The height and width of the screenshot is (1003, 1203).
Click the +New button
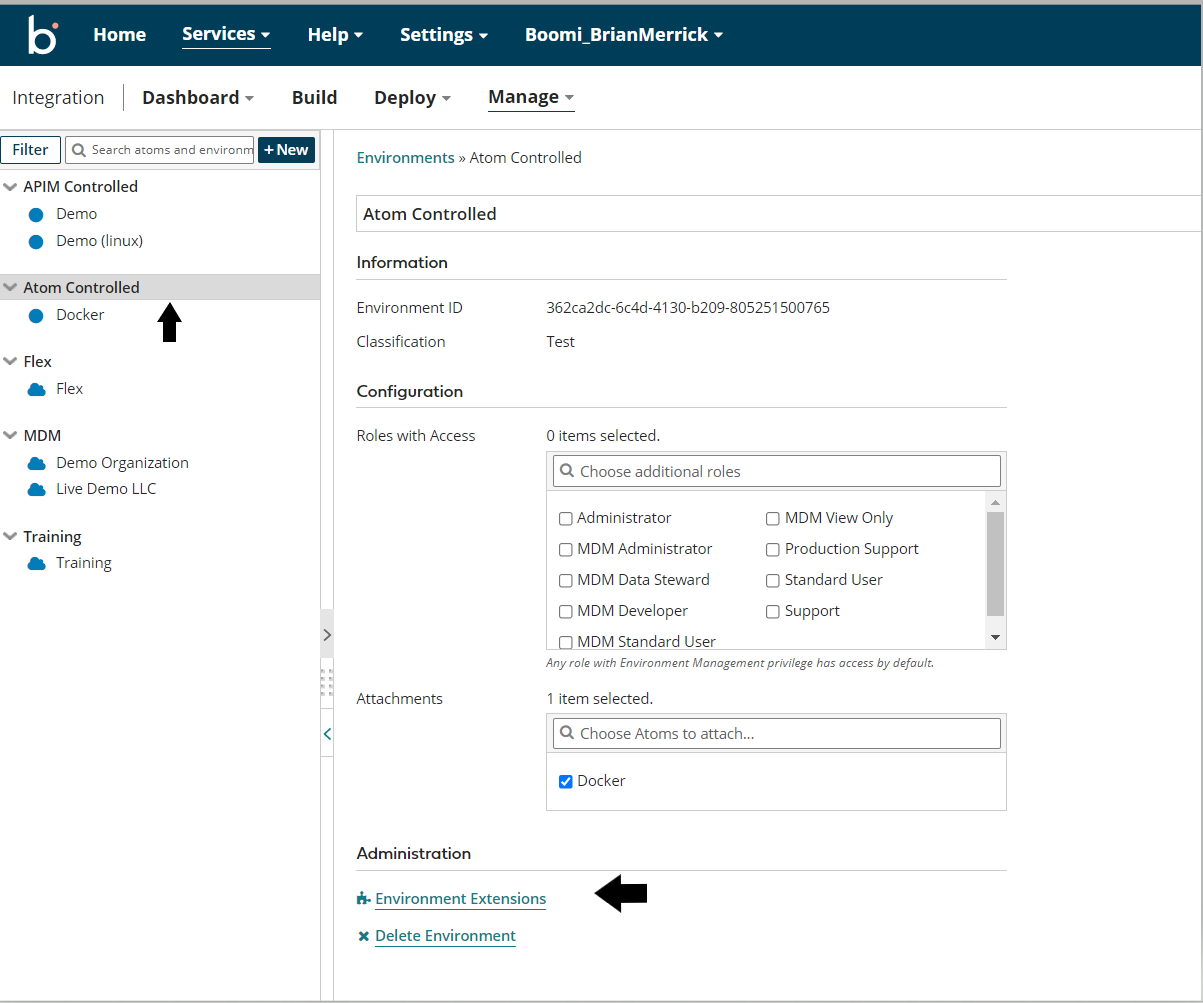click(286, 149)
